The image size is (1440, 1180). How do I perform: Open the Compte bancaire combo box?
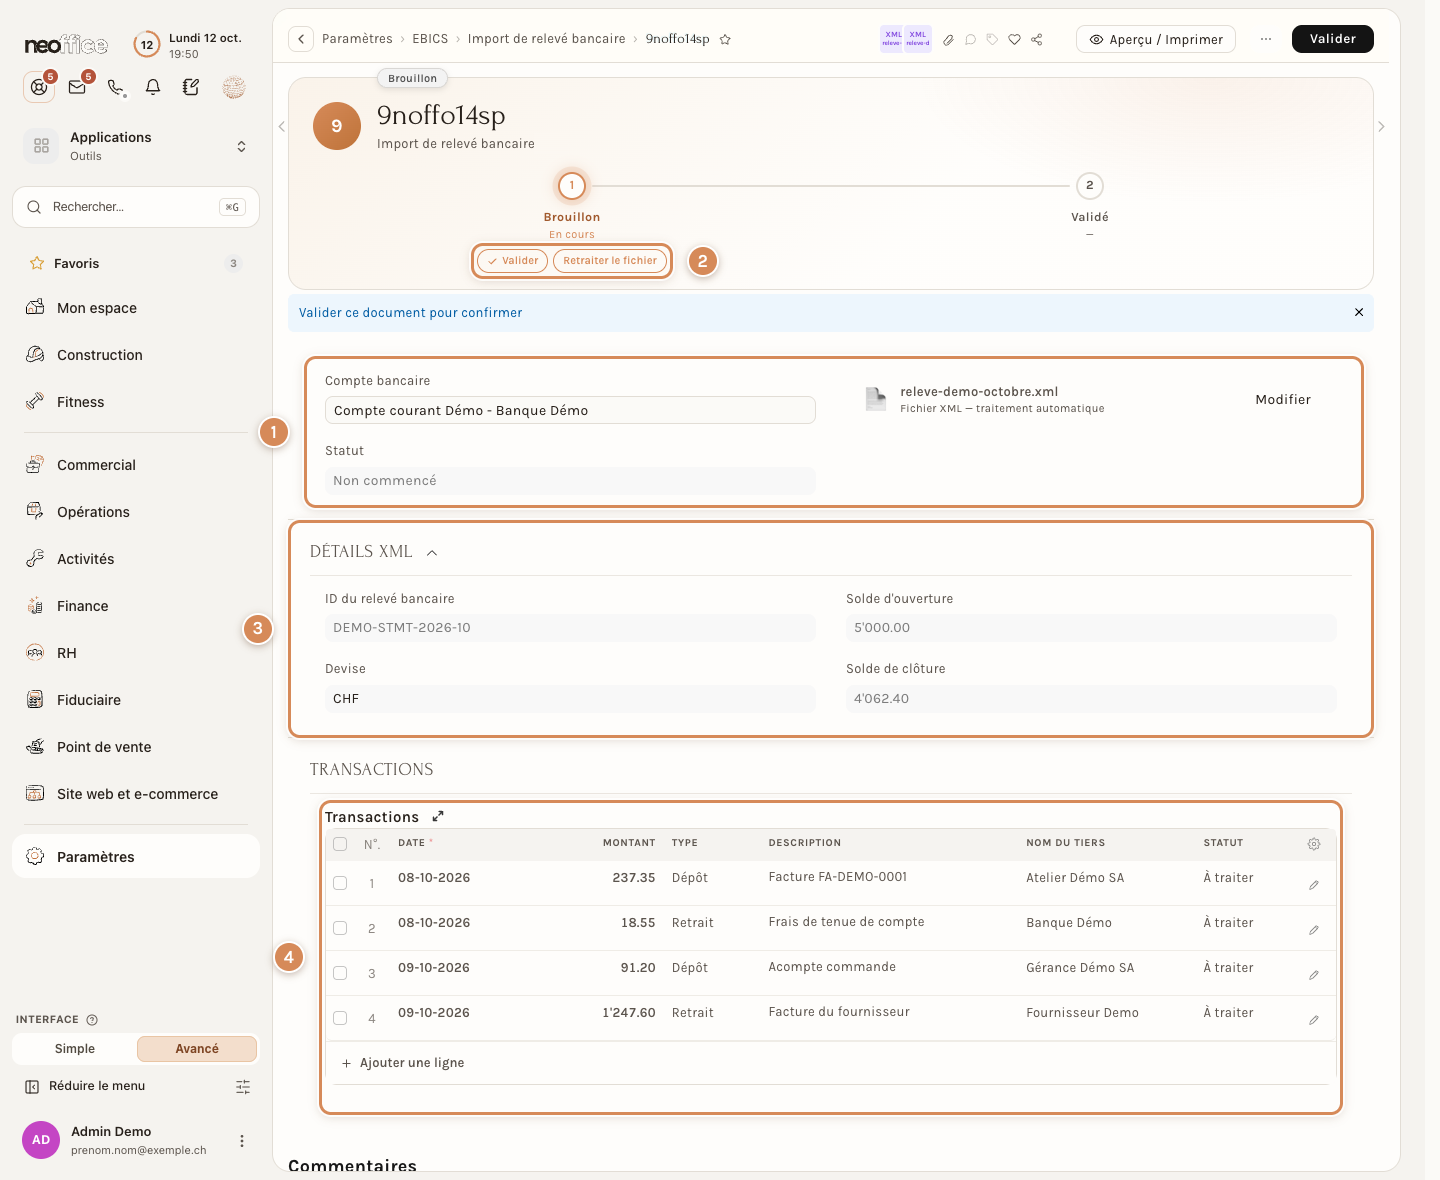click(570, 411)
